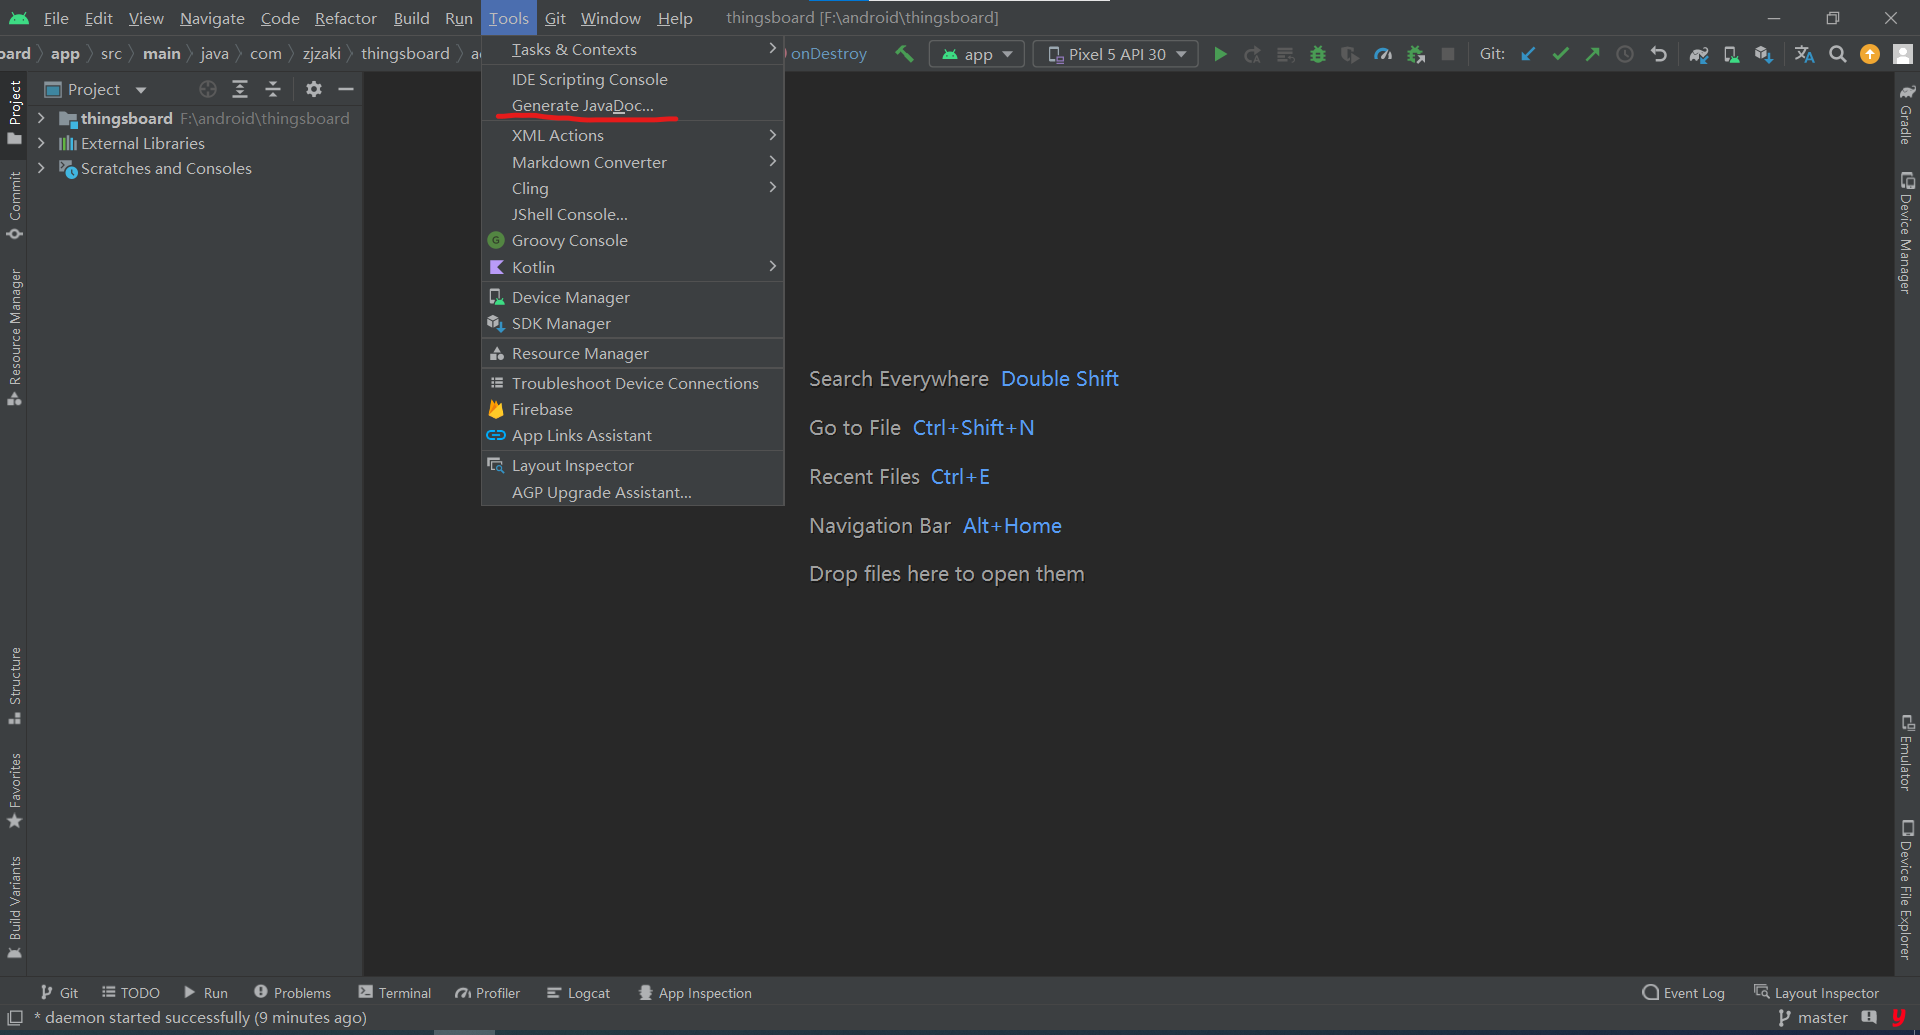Open the Cling submenu
Screen dimensions: 1920x1035
click(x=633, y=188)
